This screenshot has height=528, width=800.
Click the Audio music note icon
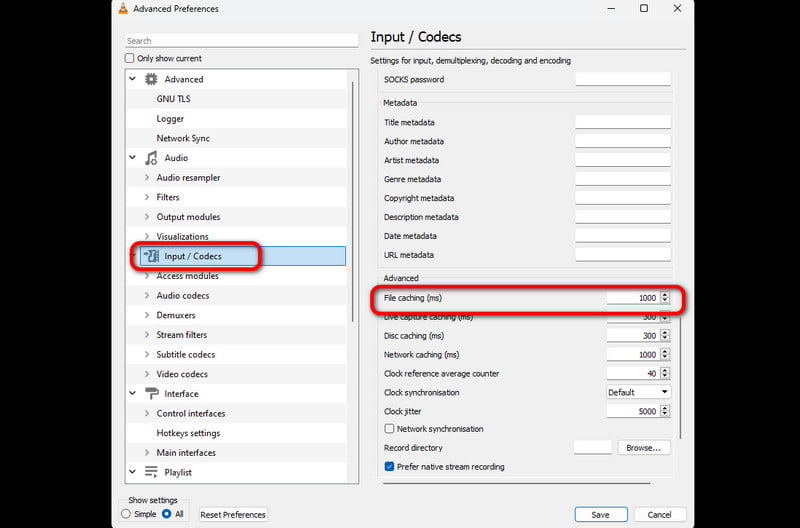[x=151, y=158]
